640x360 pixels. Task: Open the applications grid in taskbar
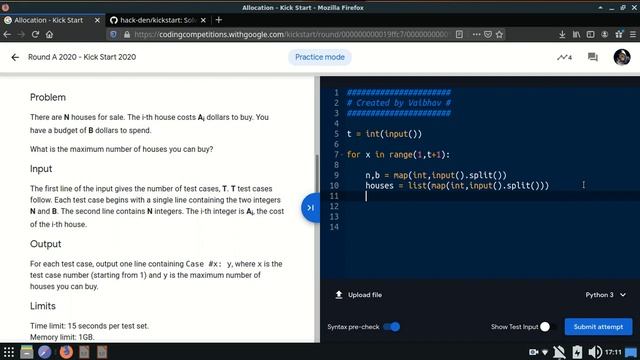[x=9, y=352]
